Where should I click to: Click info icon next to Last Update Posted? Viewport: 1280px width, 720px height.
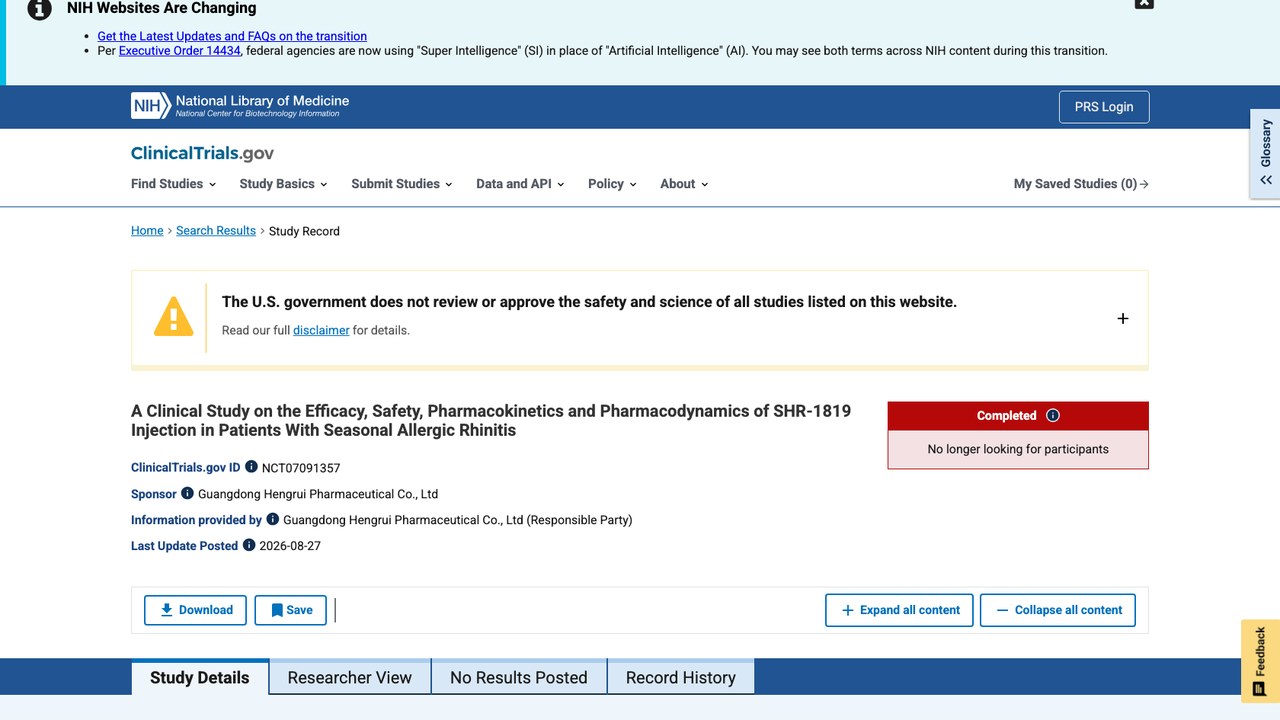(x=249, y=545)
